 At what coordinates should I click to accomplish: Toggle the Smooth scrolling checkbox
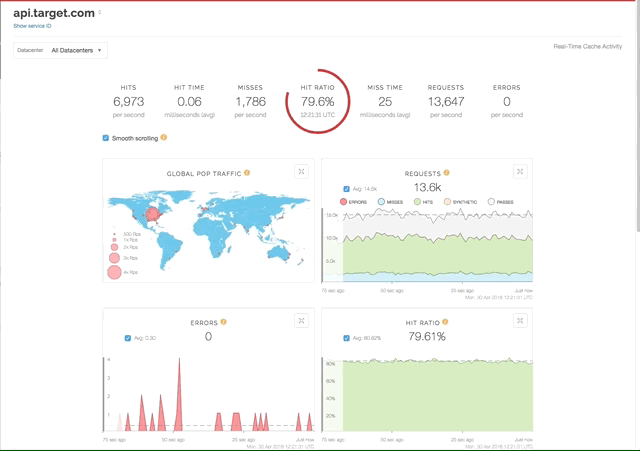[106, 137]
